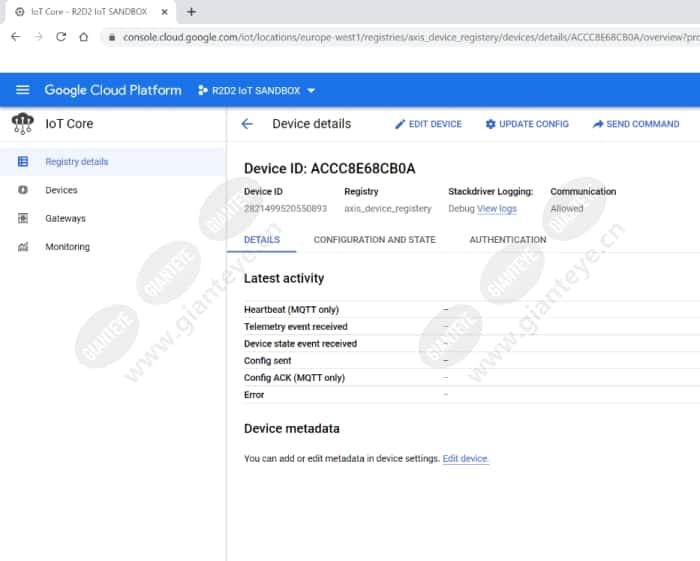Image resolution: width=700 pixels, height=561 pixels.
Task: Switch to CONFIGURATION AND STATE tab
Action: [x=375, y=240]
